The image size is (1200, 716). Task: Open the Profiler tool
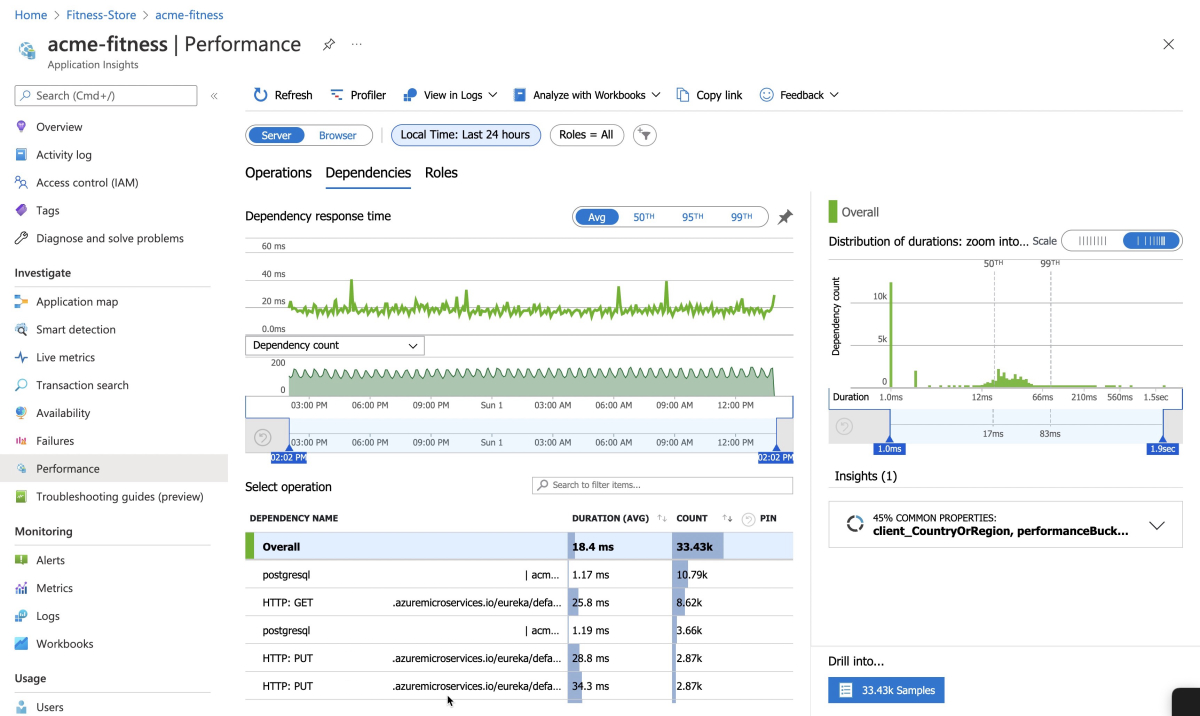358,95
